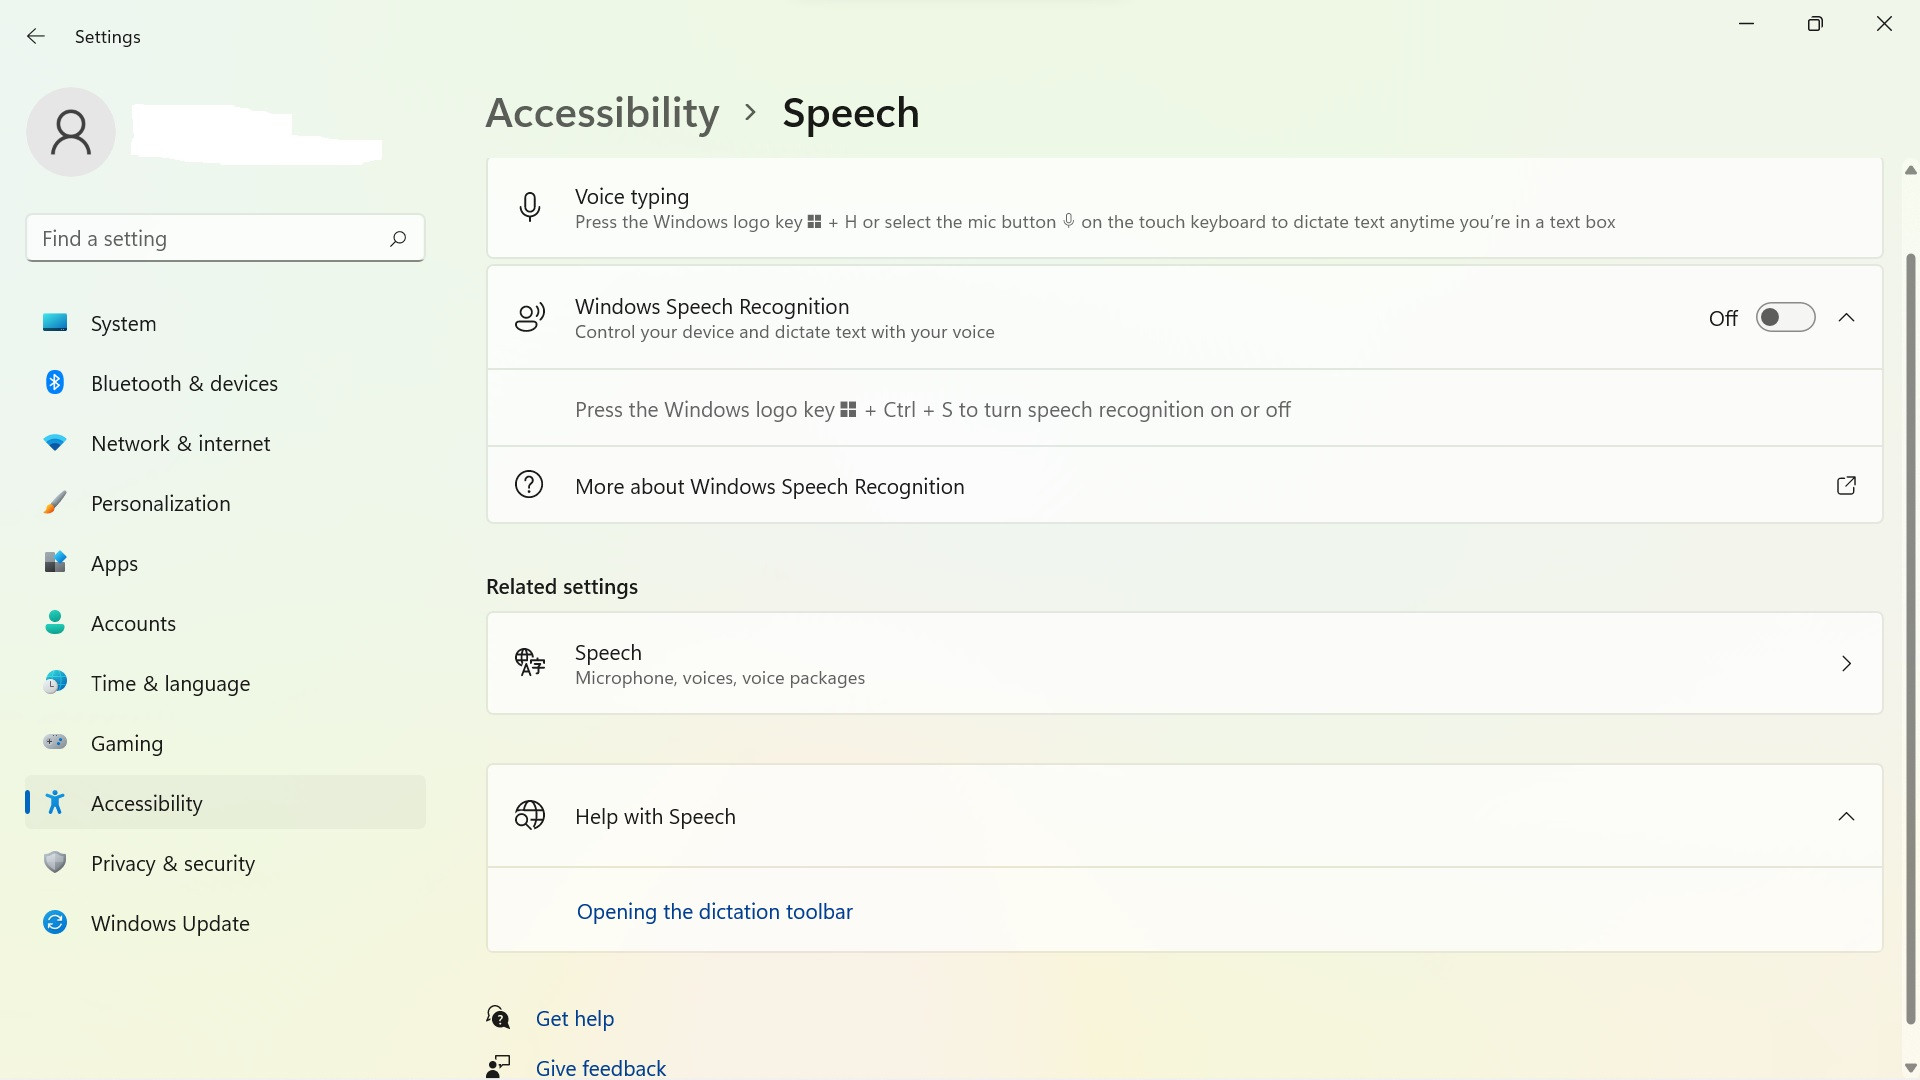Minimize the Settings window
This screenshot has width=1920, height=1080.
[1747, 23]
